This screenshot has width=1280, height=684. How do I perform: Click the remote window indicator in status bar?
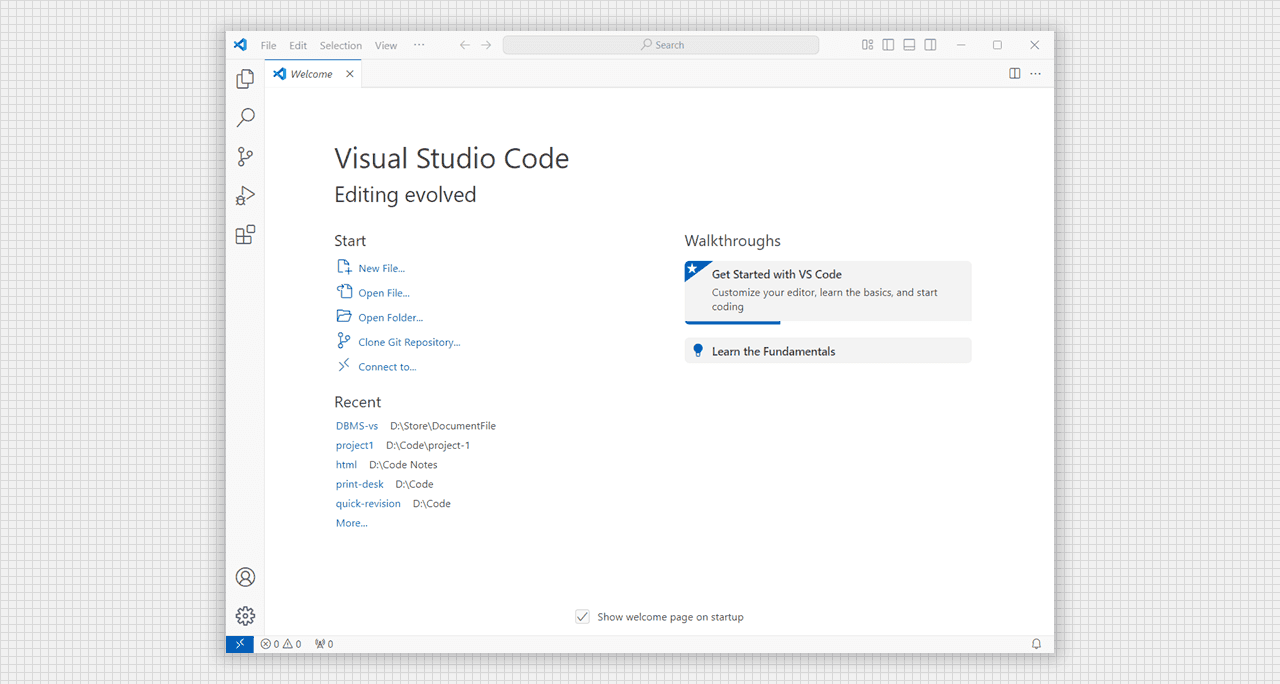click(x=240, y=644)
